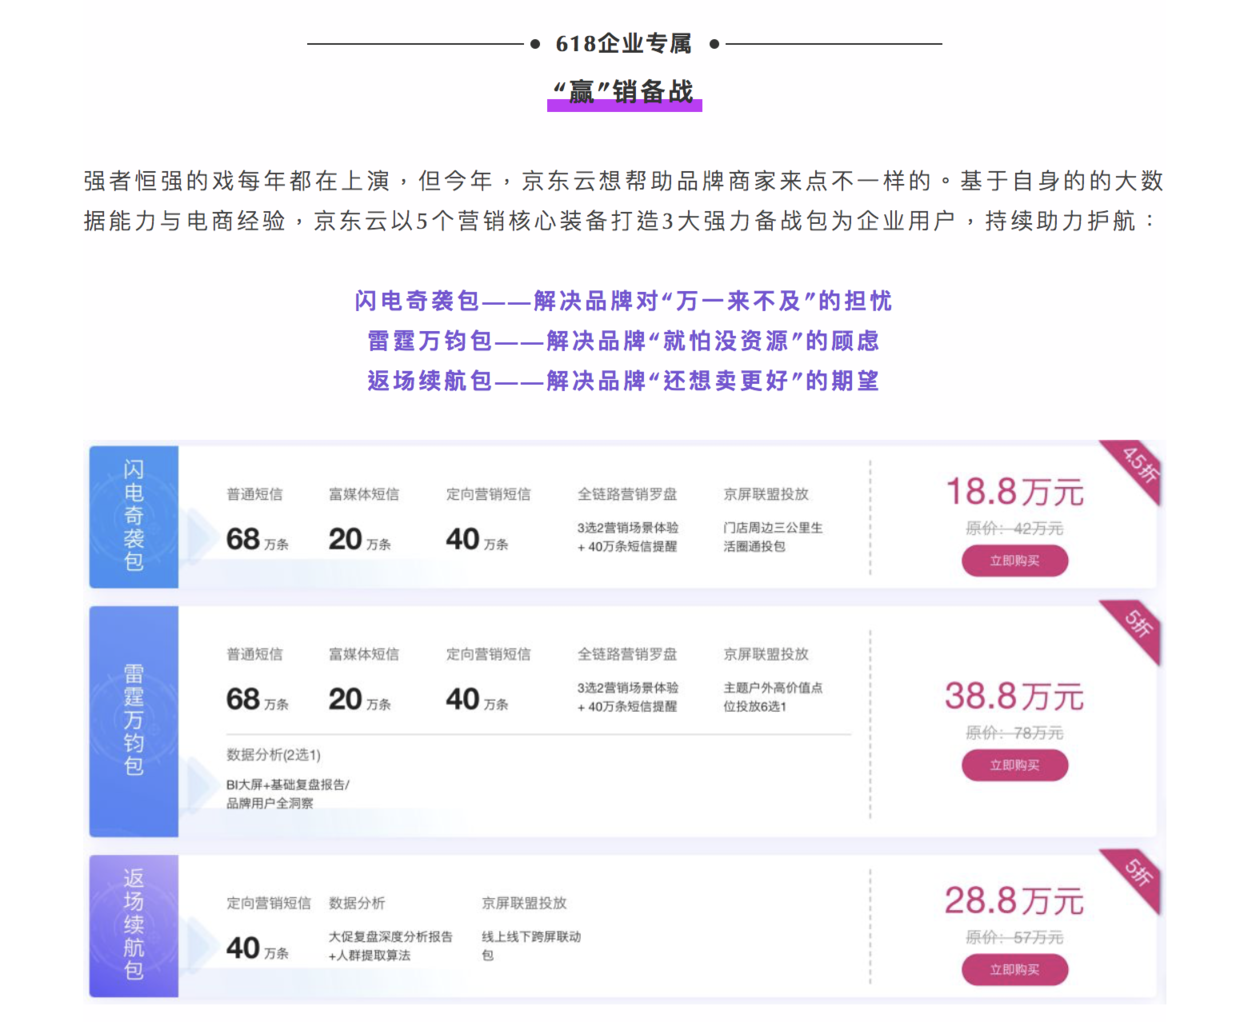Click the “赢”销备战 highlighted title
Screen dimensions: 1240x1022
624,92
